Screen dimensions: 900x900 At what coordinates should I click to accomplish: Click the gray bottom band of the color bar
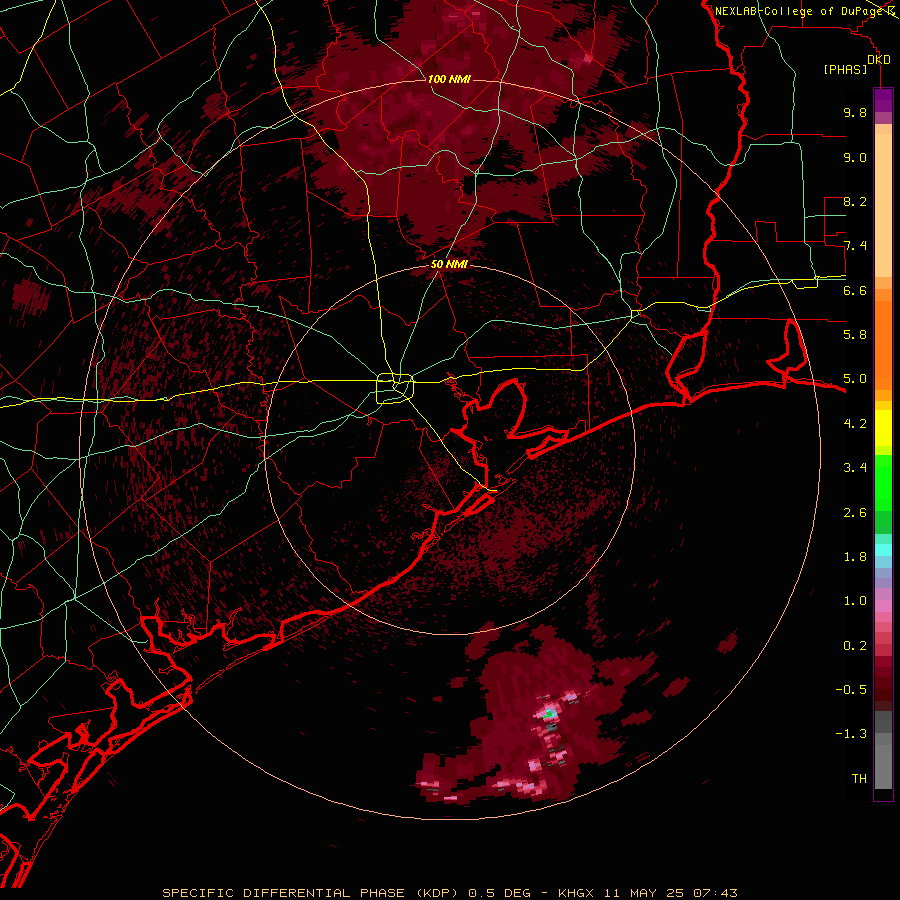[x=883, y=763]
